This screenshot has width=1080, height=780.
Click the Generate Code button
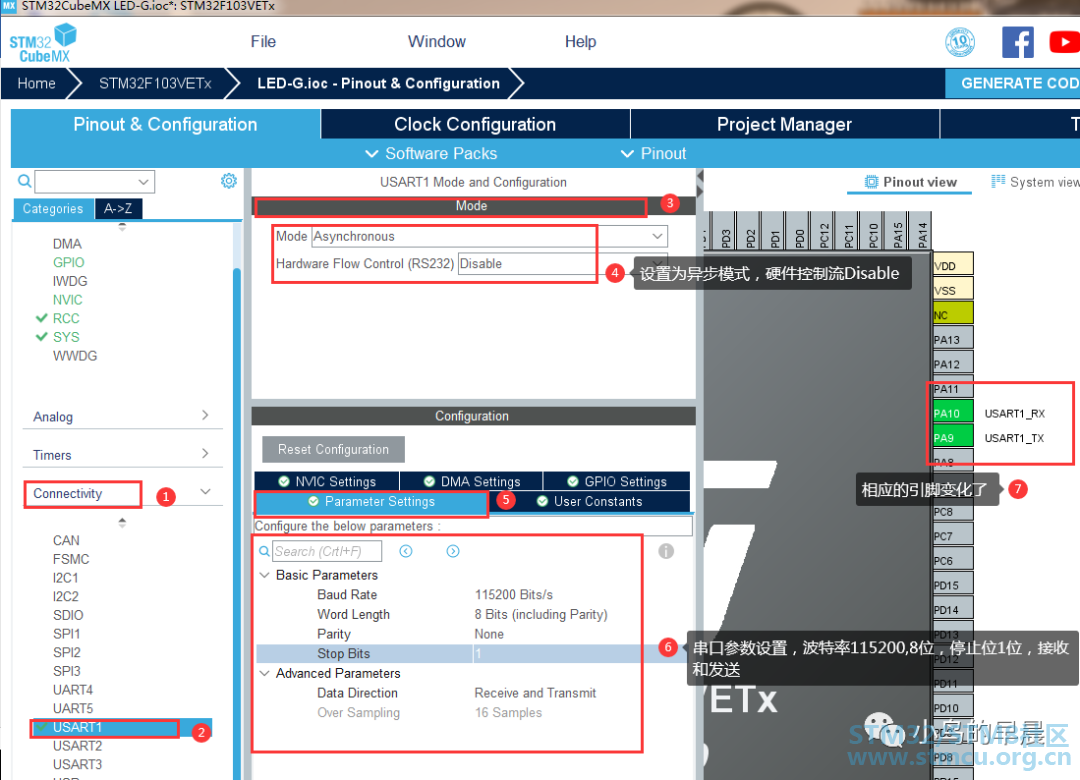click(x=1012, y=83)
